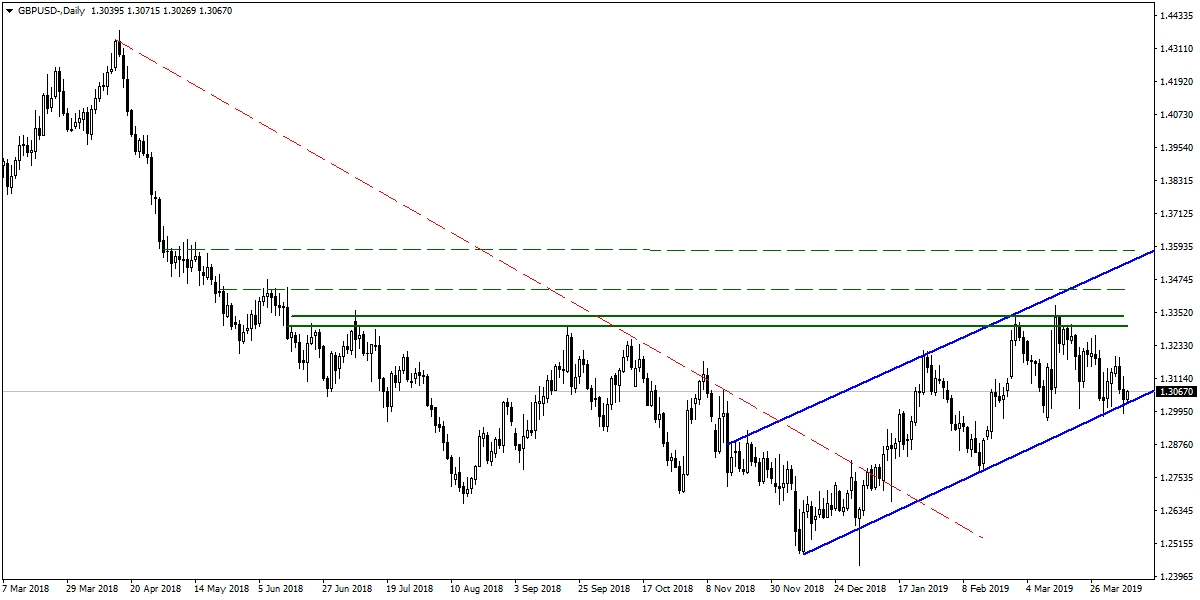Click the 1.27535 price scale label

(1178, 478)
